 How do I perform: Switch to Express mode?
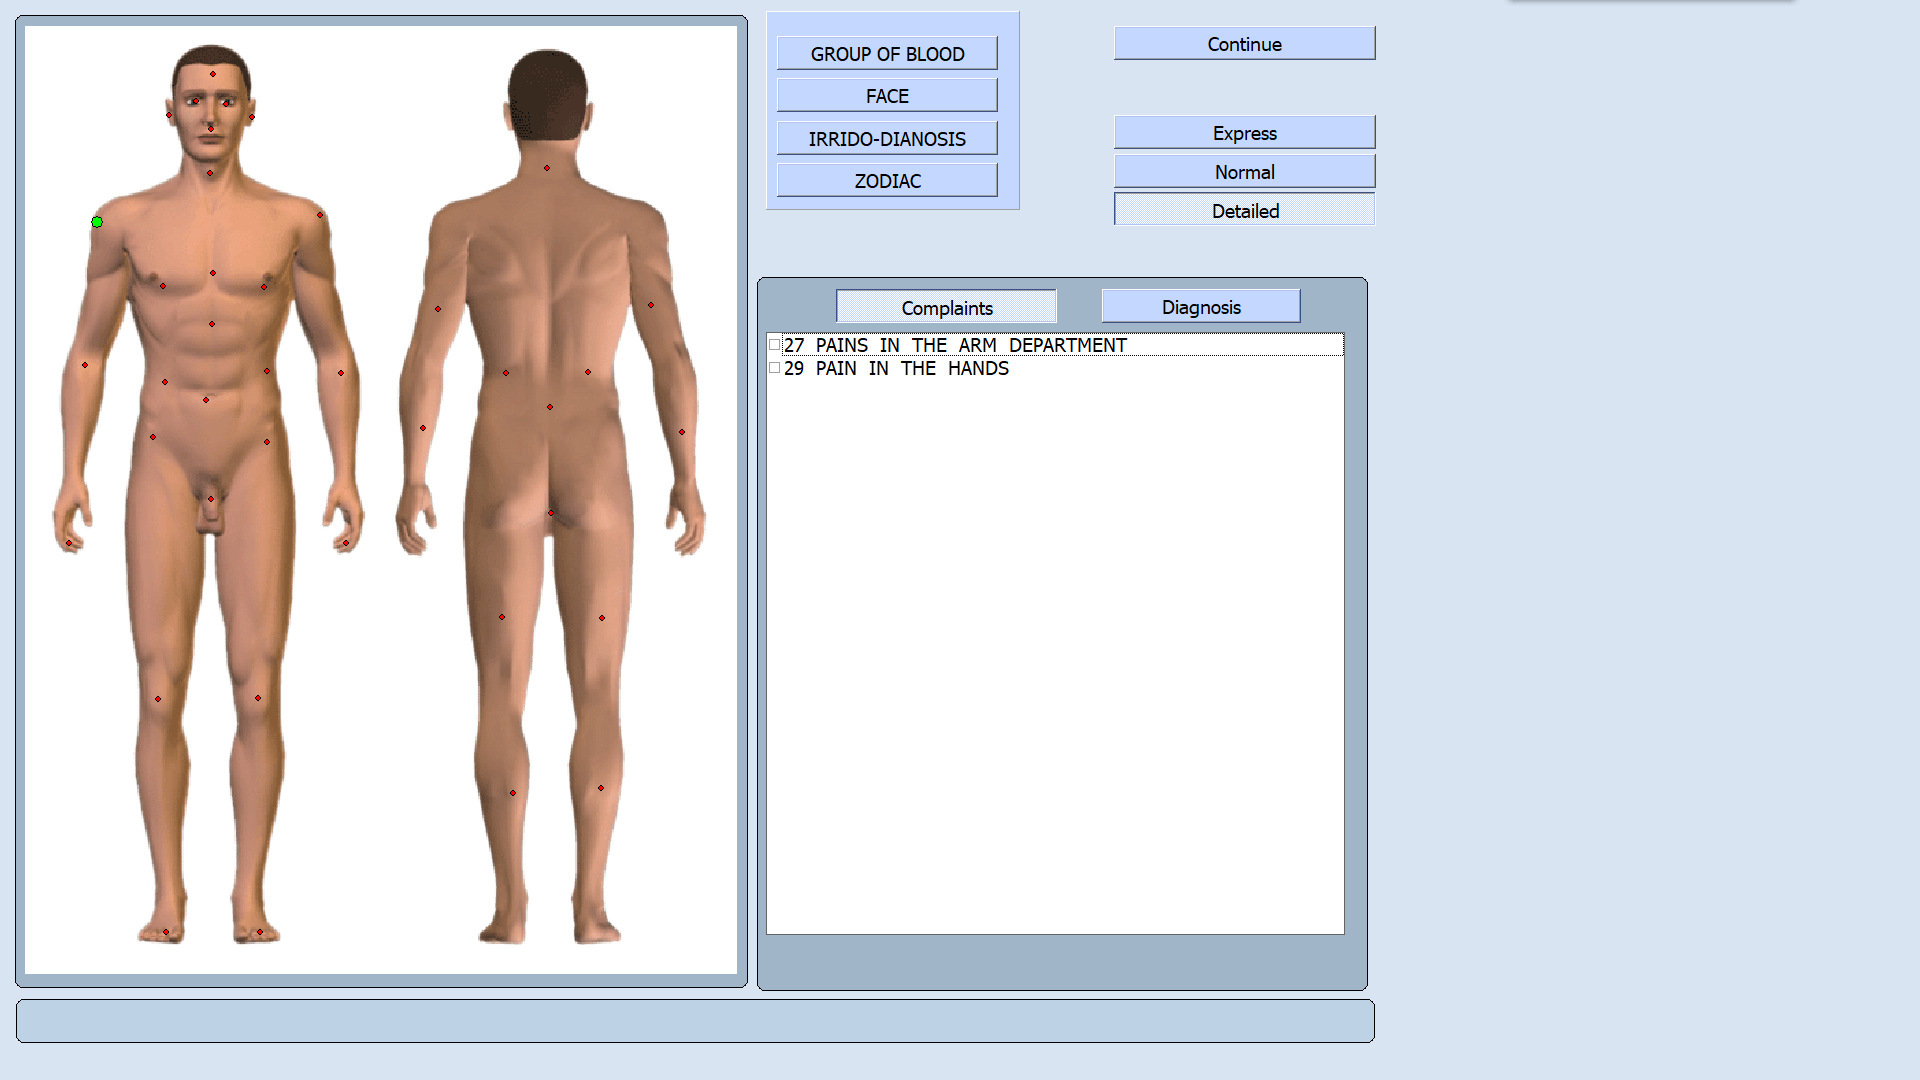(x=1244, y=132)
